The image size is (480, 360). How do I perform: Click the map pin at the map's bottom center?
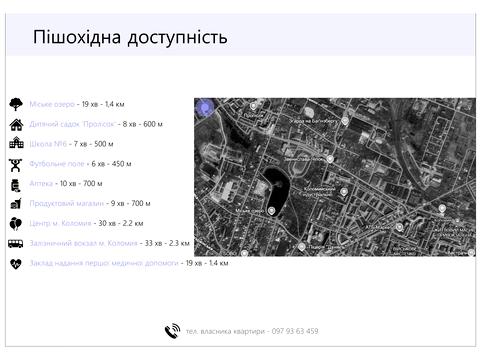pos(301,247)
